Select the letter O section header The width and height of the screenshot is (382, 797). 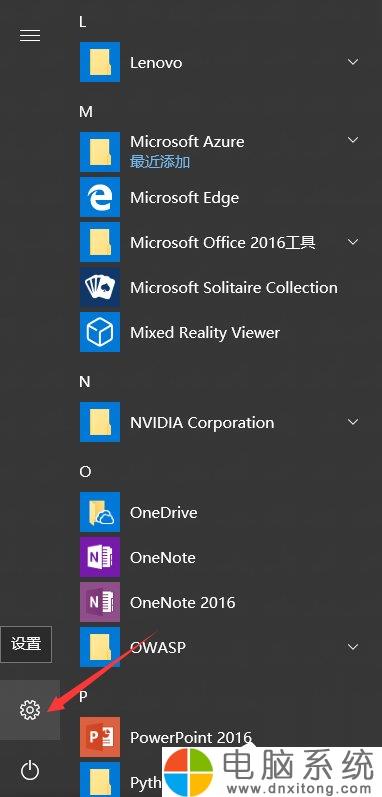[x=85, y=472]
